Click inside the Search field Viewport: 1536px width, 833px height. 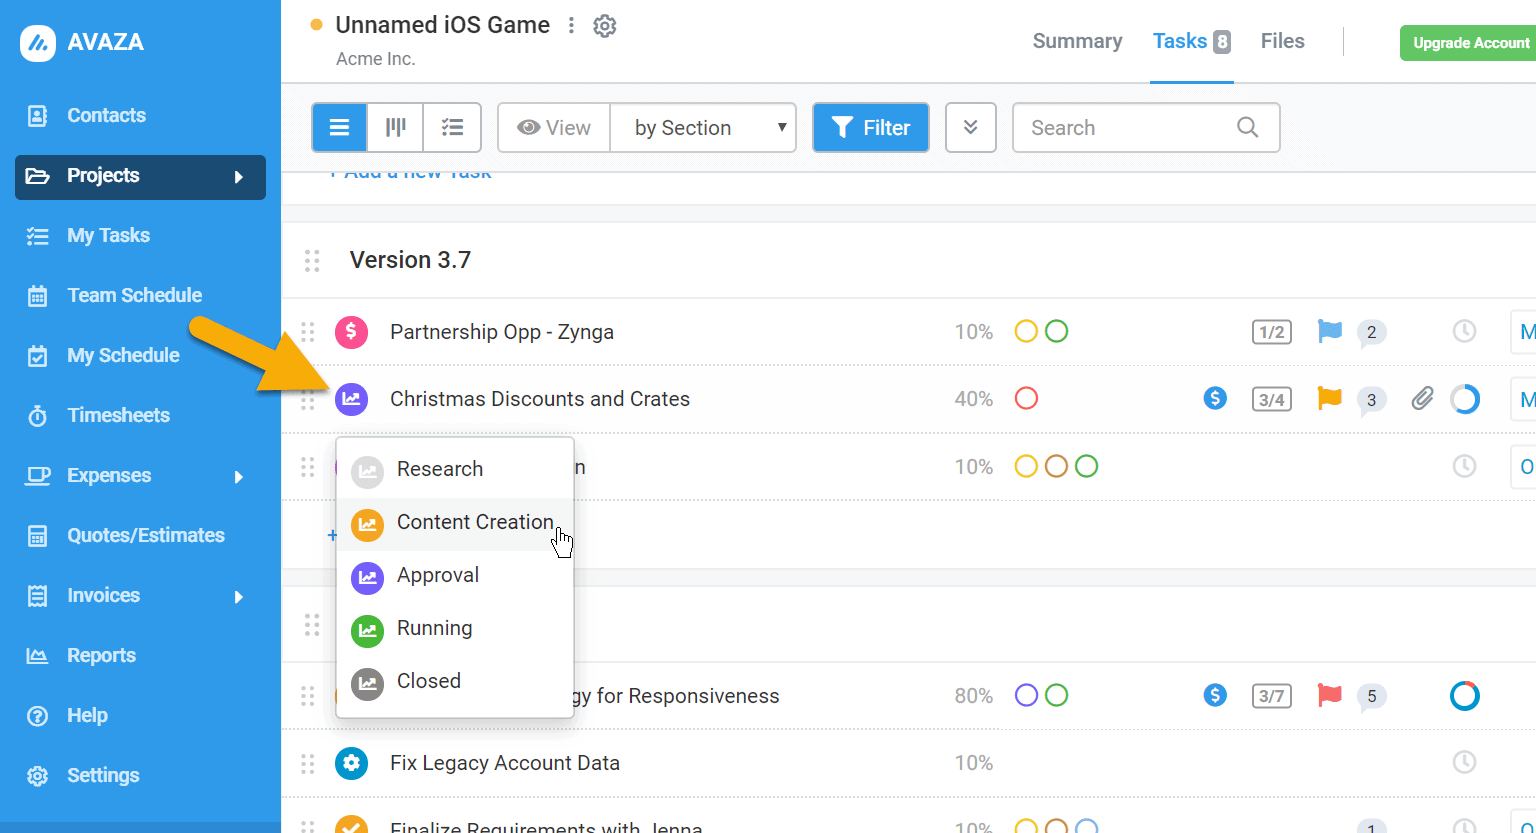pos(1120,127)
